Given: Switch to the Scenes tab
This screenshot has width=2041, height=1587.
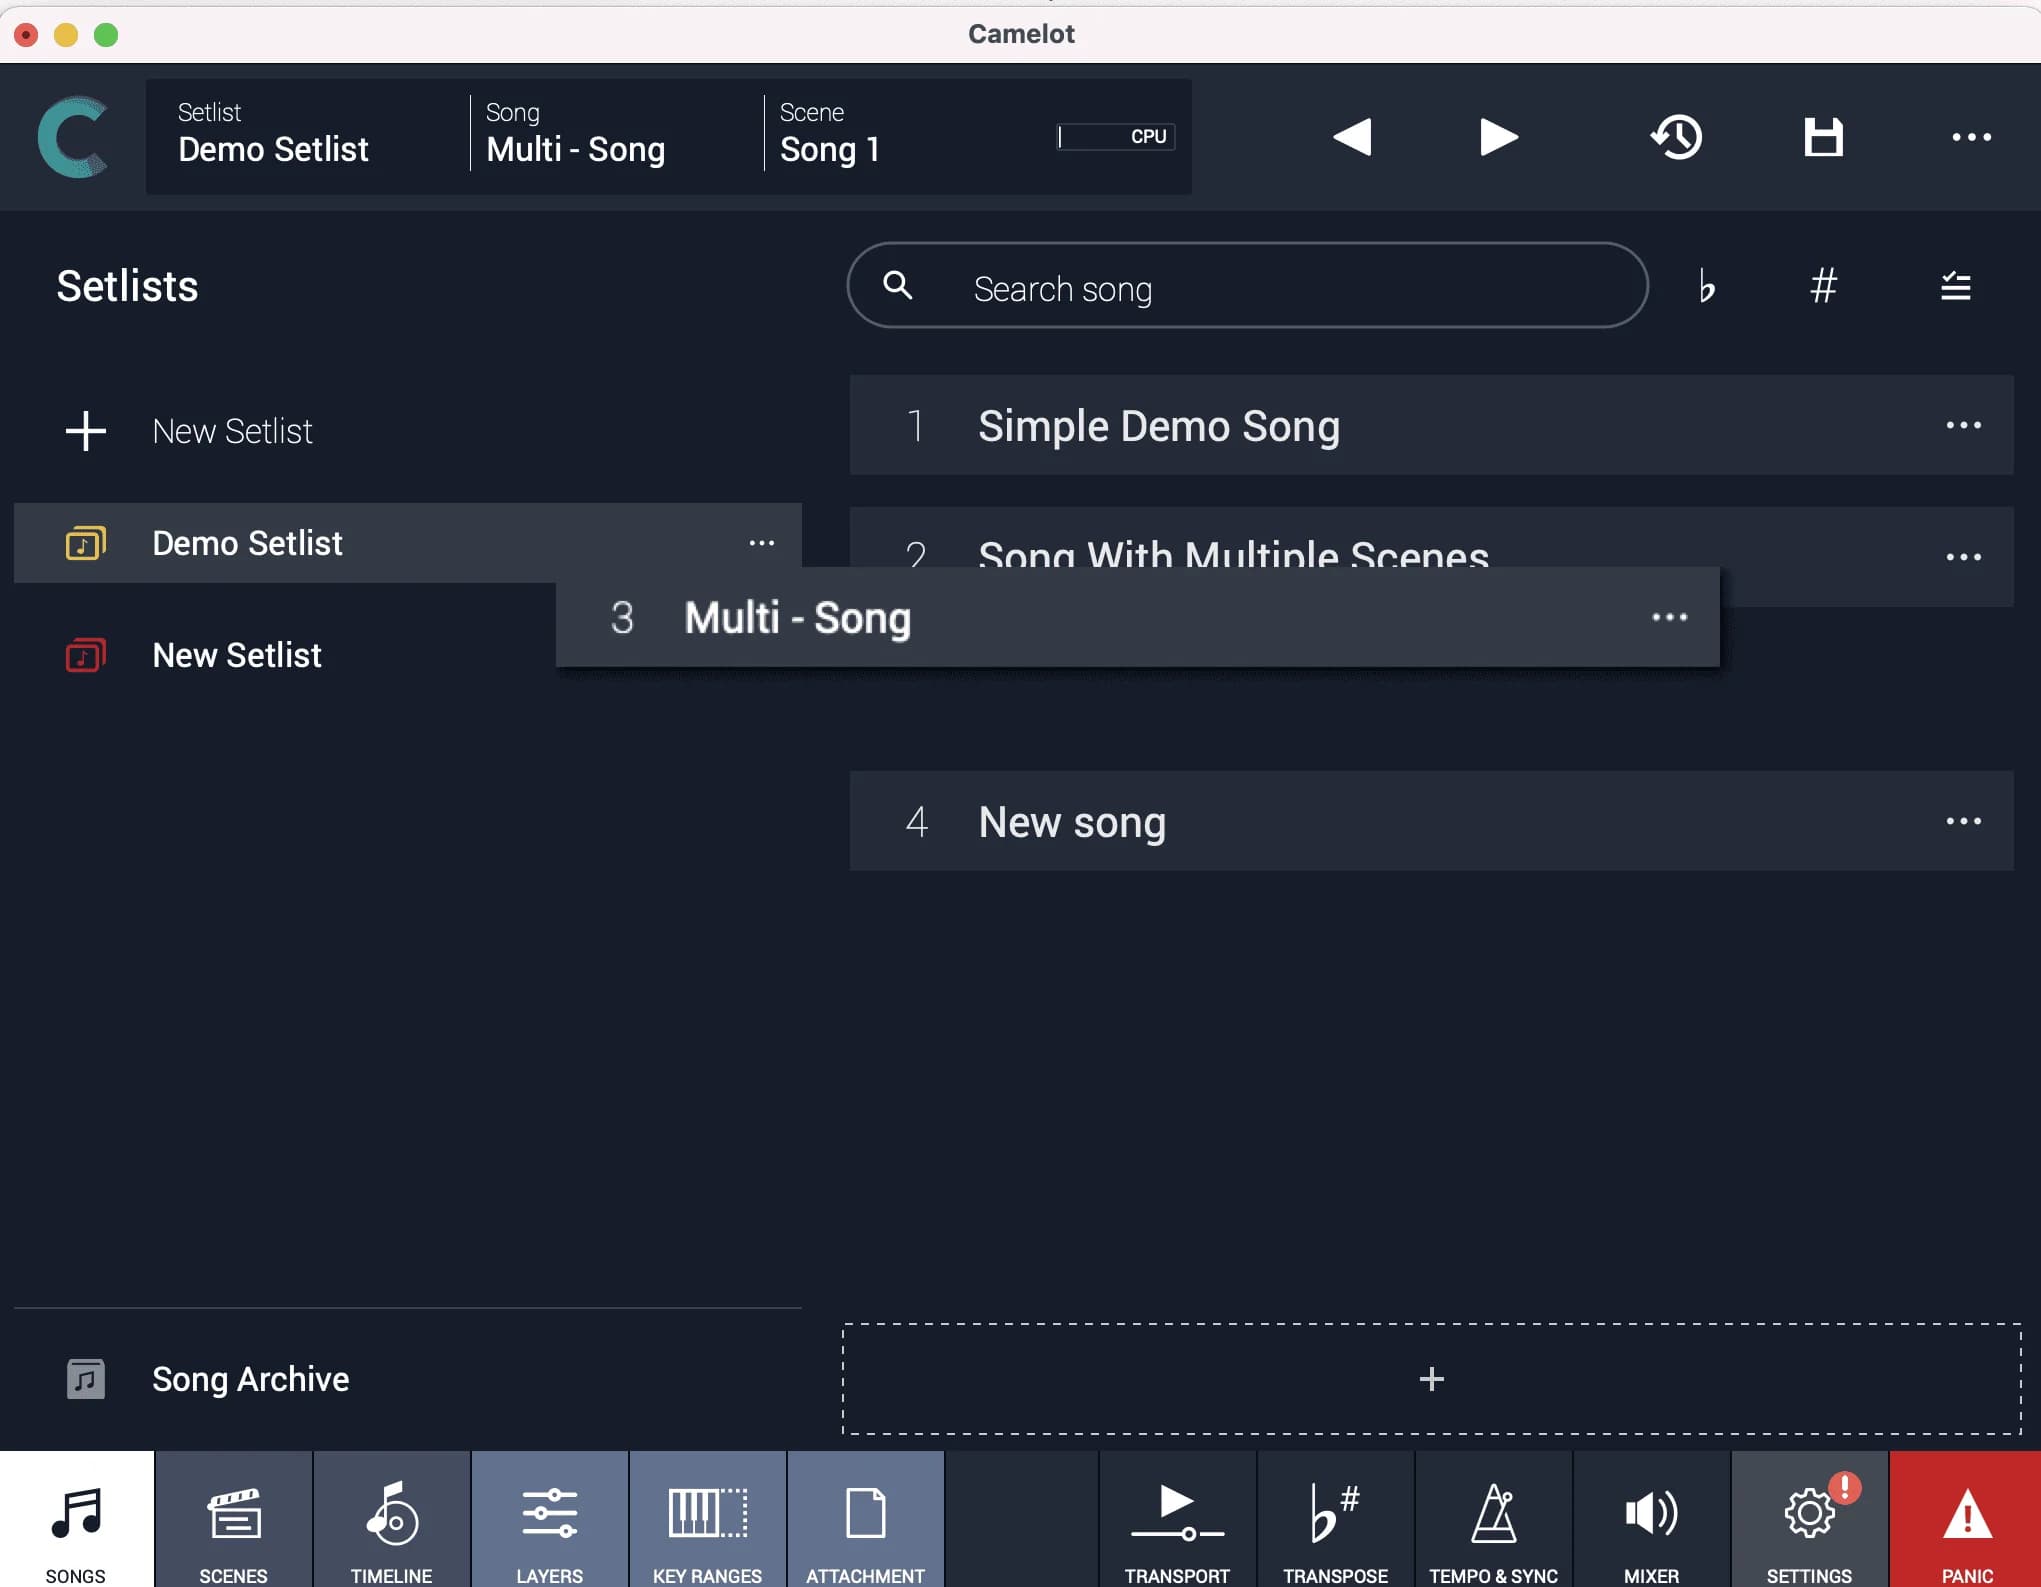Looking at the screenshot, I should (232, 1520).
